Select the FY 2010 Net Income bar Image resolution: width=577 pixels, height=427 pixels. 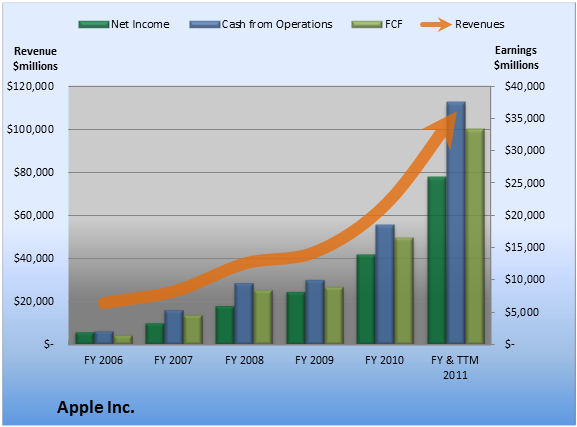pos(366,299)
